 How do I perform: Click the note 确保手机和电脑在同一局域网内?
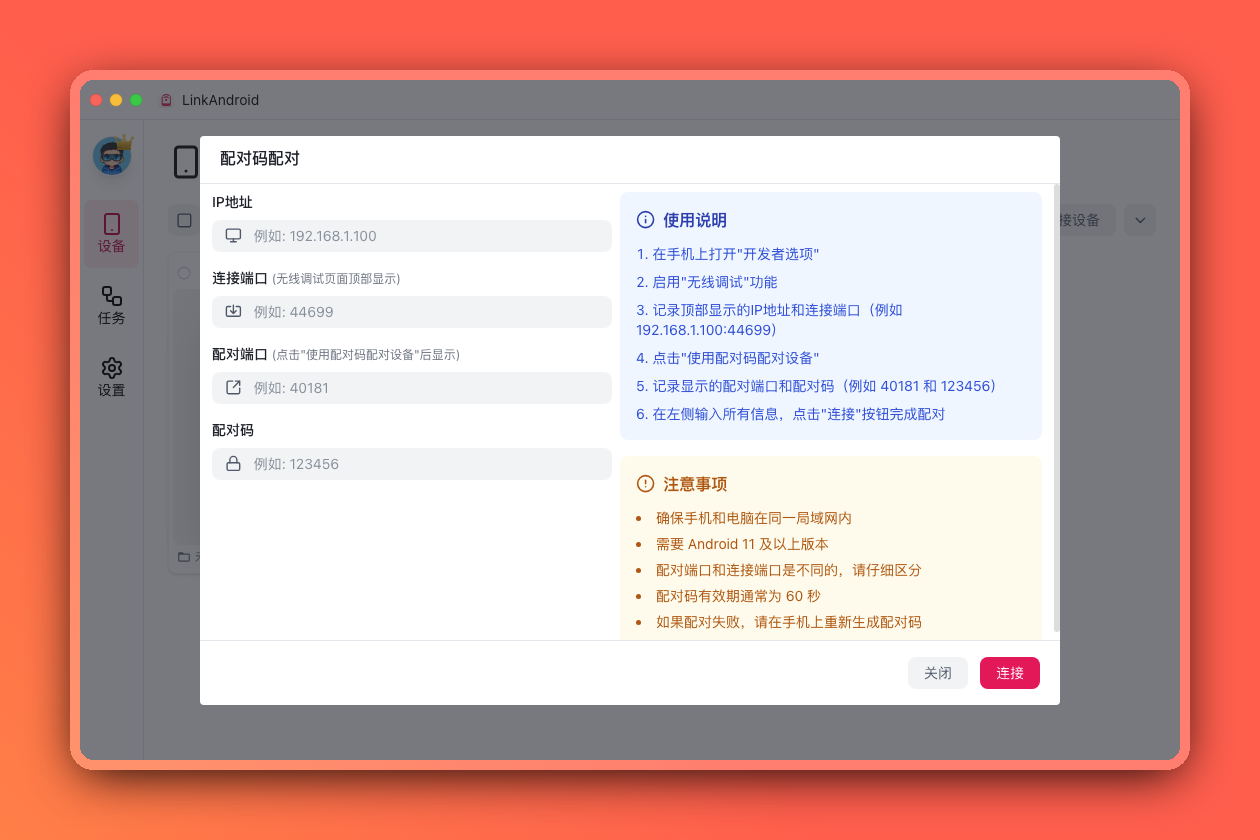click(754, 518)
